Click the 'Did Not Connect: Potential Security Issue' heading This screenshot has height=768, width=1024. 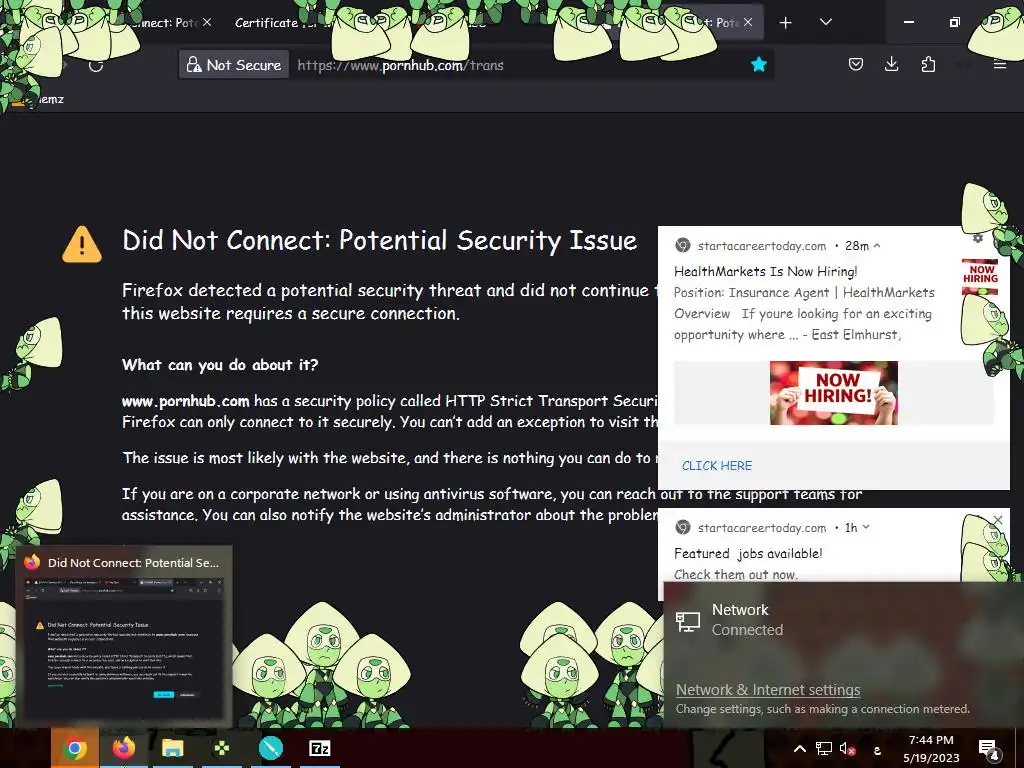379,240
